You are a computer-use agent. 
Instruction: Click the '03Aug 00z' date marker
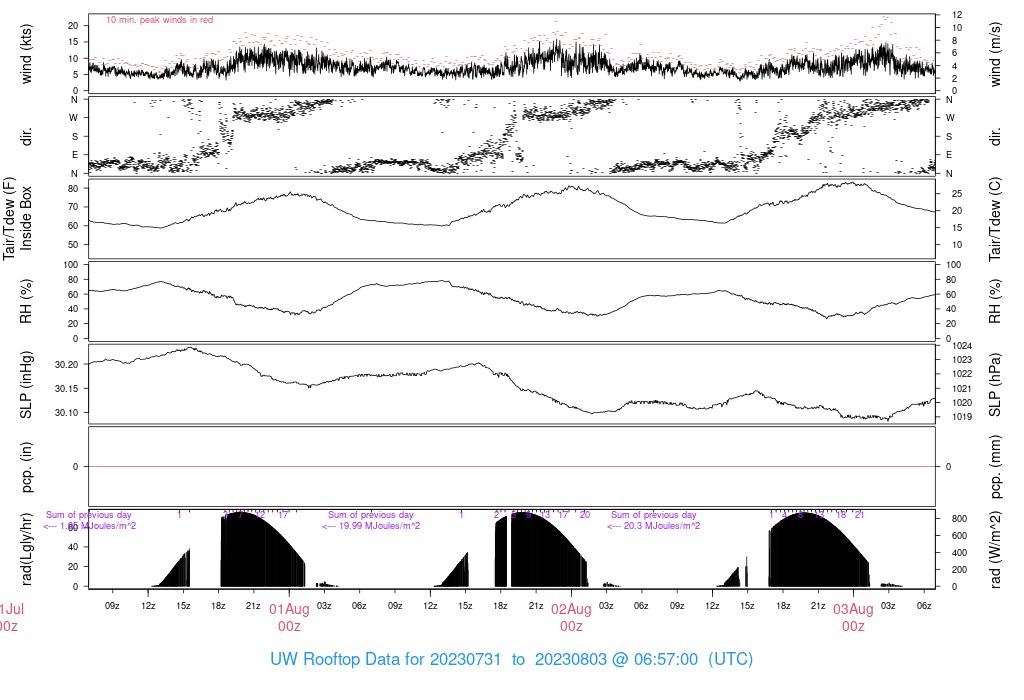[853, 618]
